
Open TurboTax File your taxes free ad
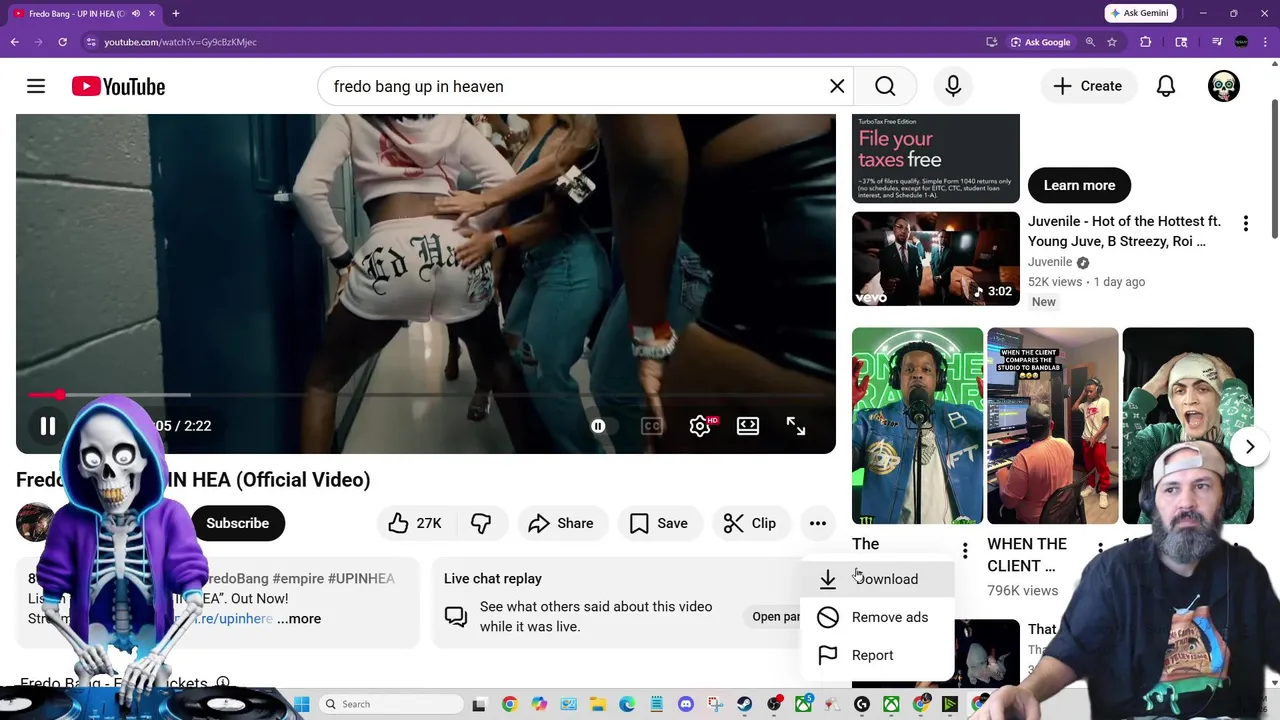pos(936,158)
